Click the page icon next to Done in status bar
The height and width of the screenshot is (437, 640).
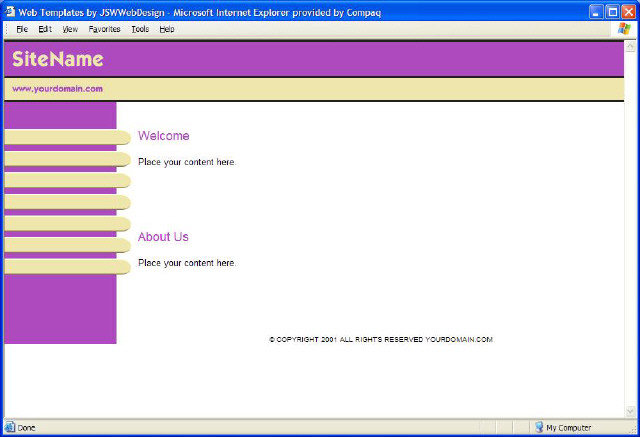tap(10, 427)
